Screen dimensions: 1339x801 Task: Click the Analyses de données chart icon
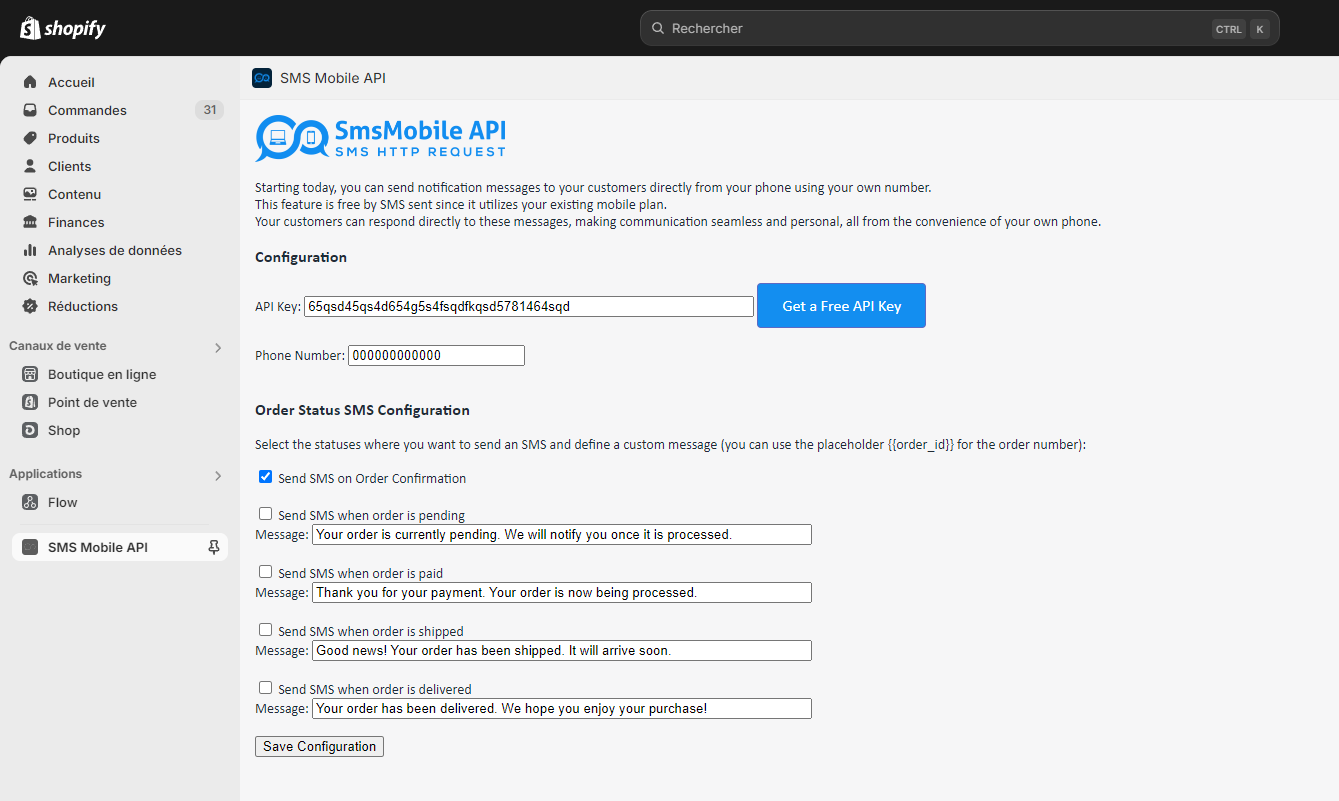click(x=30, y=250)
